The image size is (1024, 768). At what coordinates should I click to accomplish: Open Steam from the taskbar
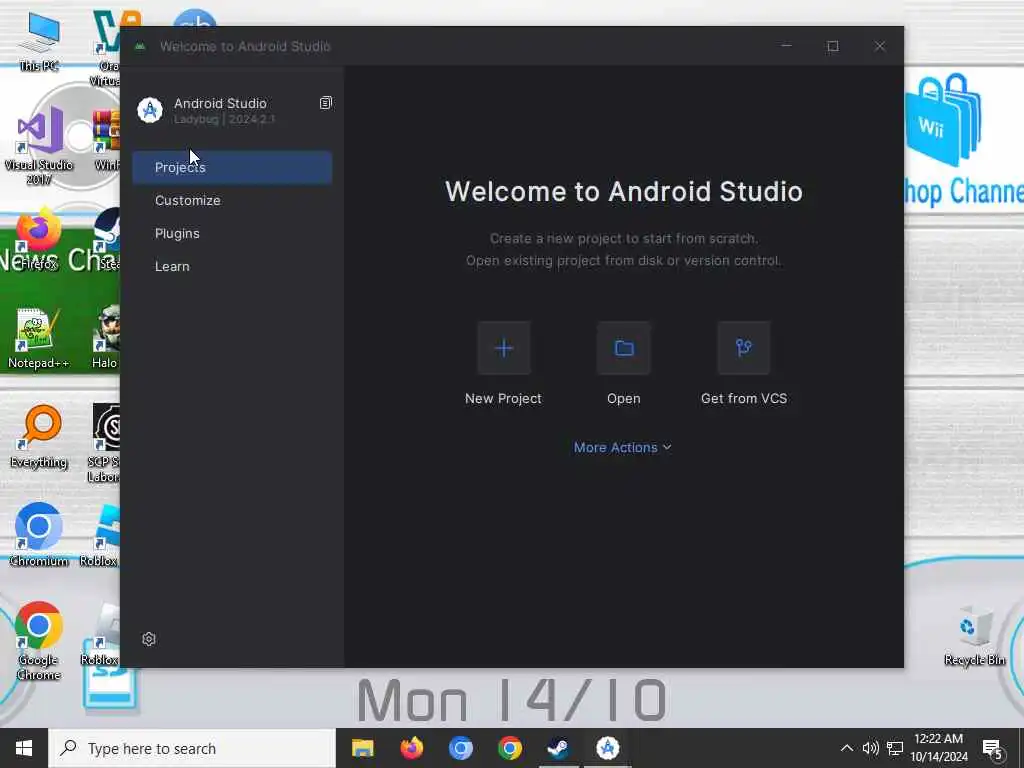point(558,748)
